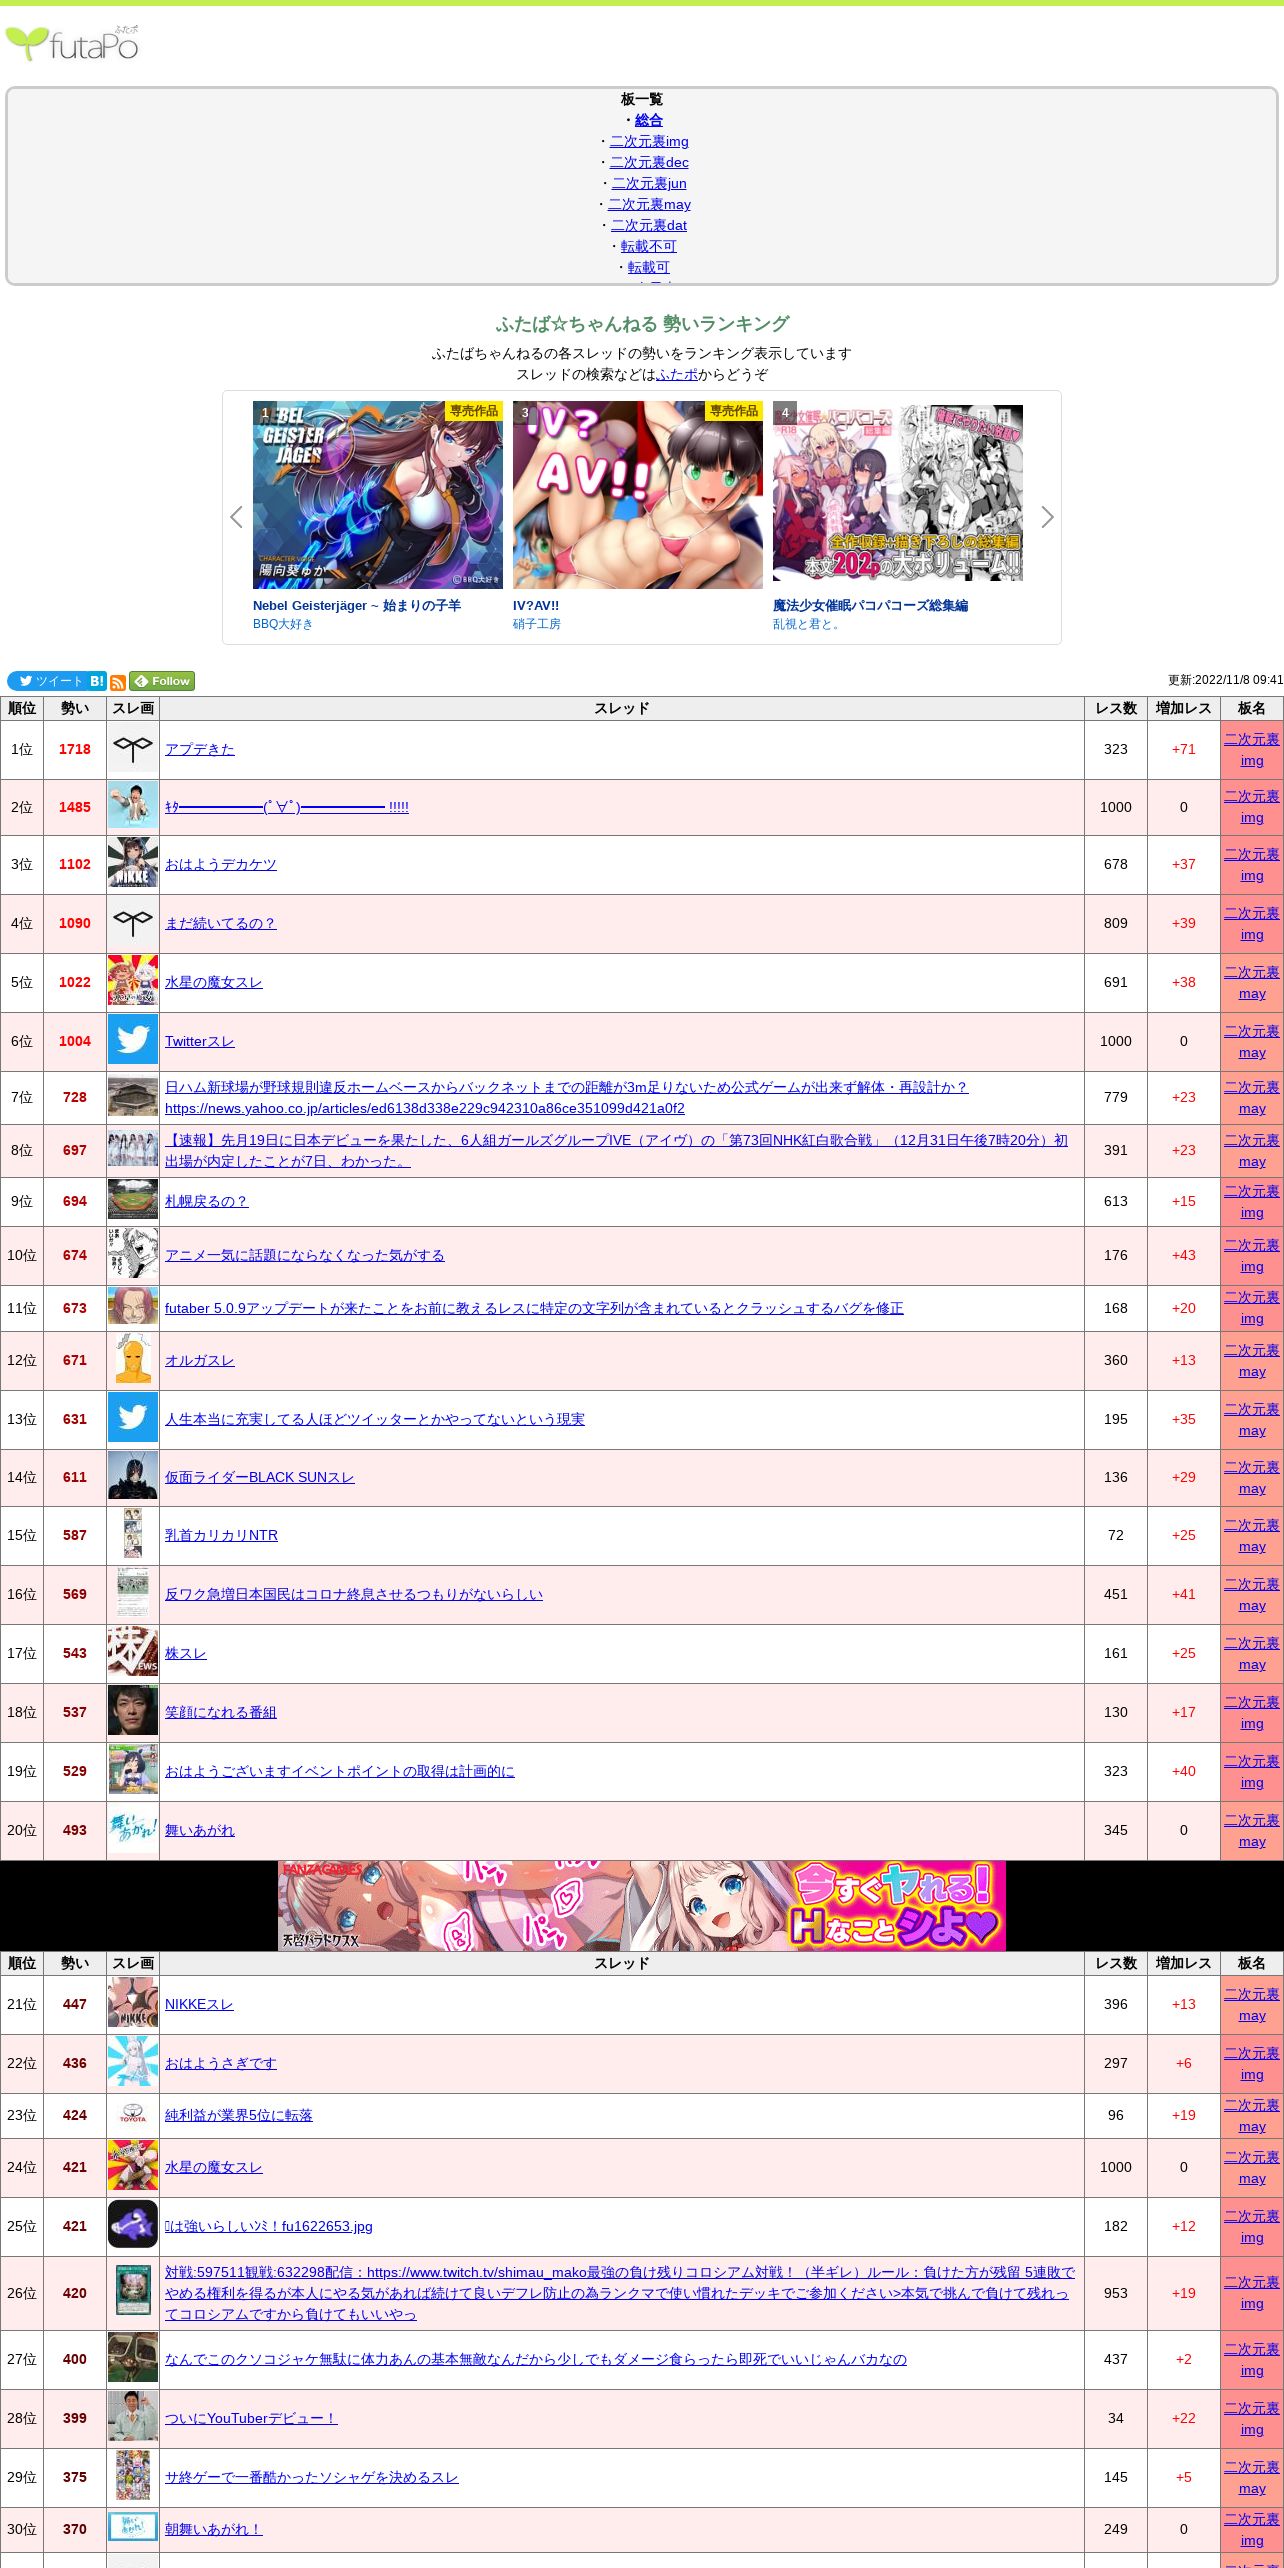The width and height of the screenshot is (1284, 2568).
Task: Open thread 純利益が業界5位に転落
Action: coord(238,2115)
